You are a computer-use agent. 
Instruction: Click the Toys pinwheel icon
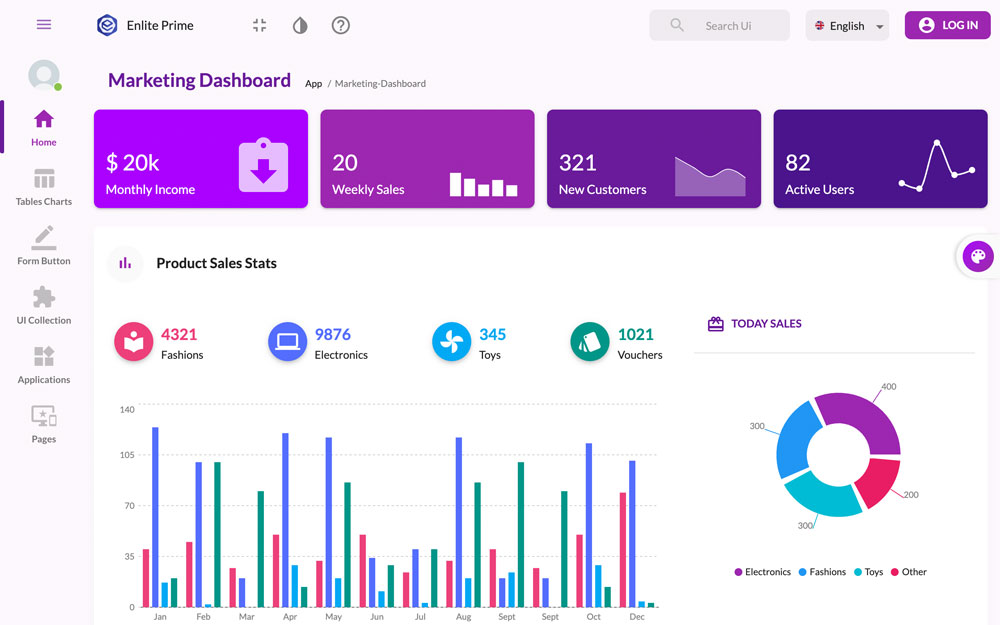click(x=451, y=342)
